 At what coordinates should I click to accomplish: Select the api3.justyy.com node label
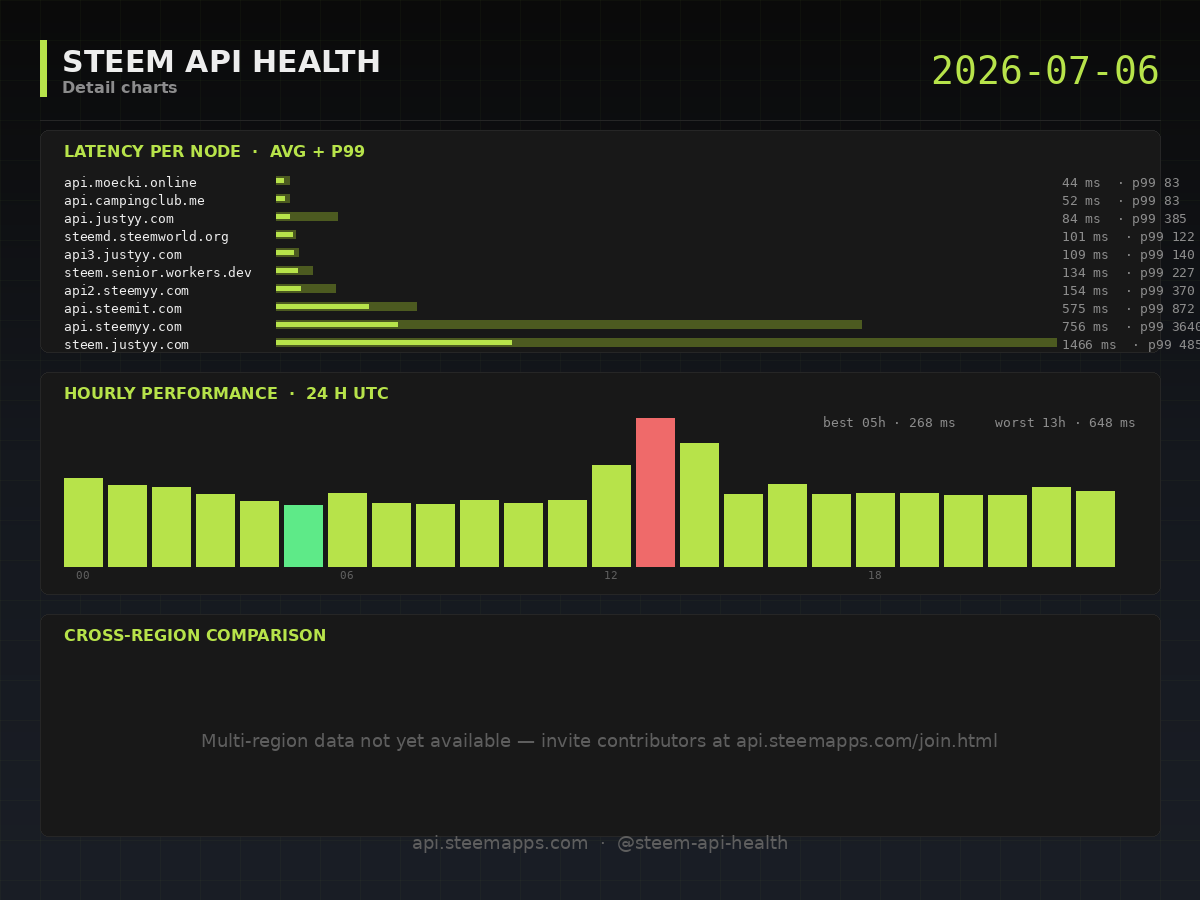pyautogui.click(x=123, y=255)
